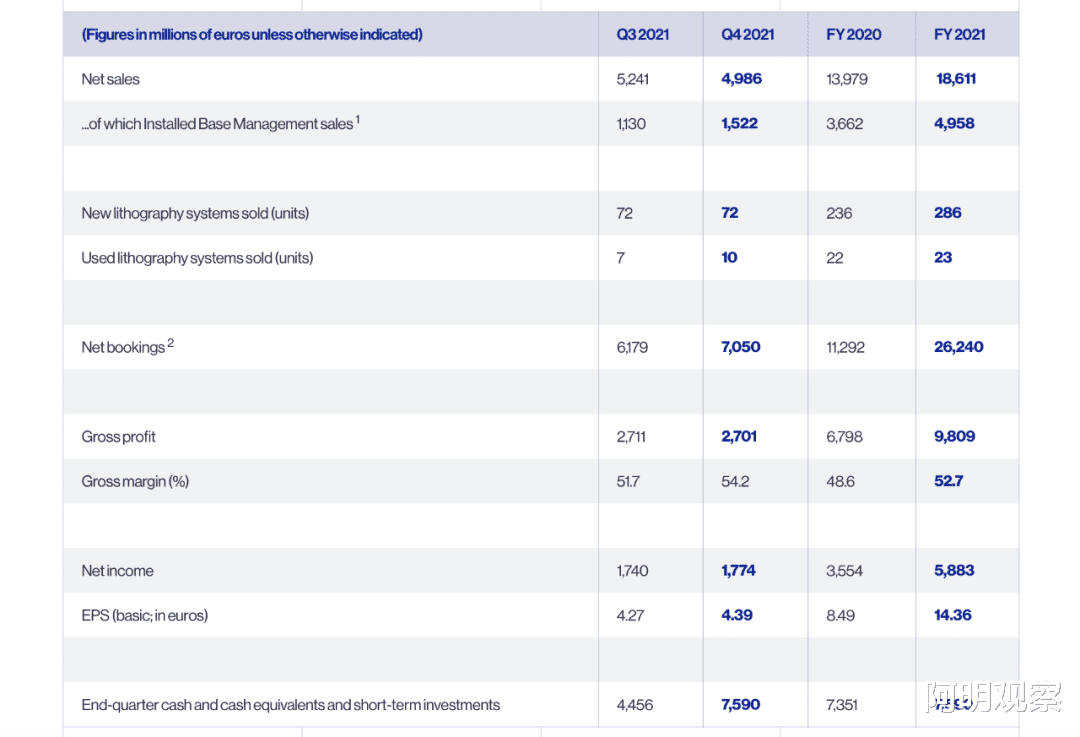This screenshot has height=737, width=1080.
Task: Click the Q3 2021 column header
Action: click(643, 34)
